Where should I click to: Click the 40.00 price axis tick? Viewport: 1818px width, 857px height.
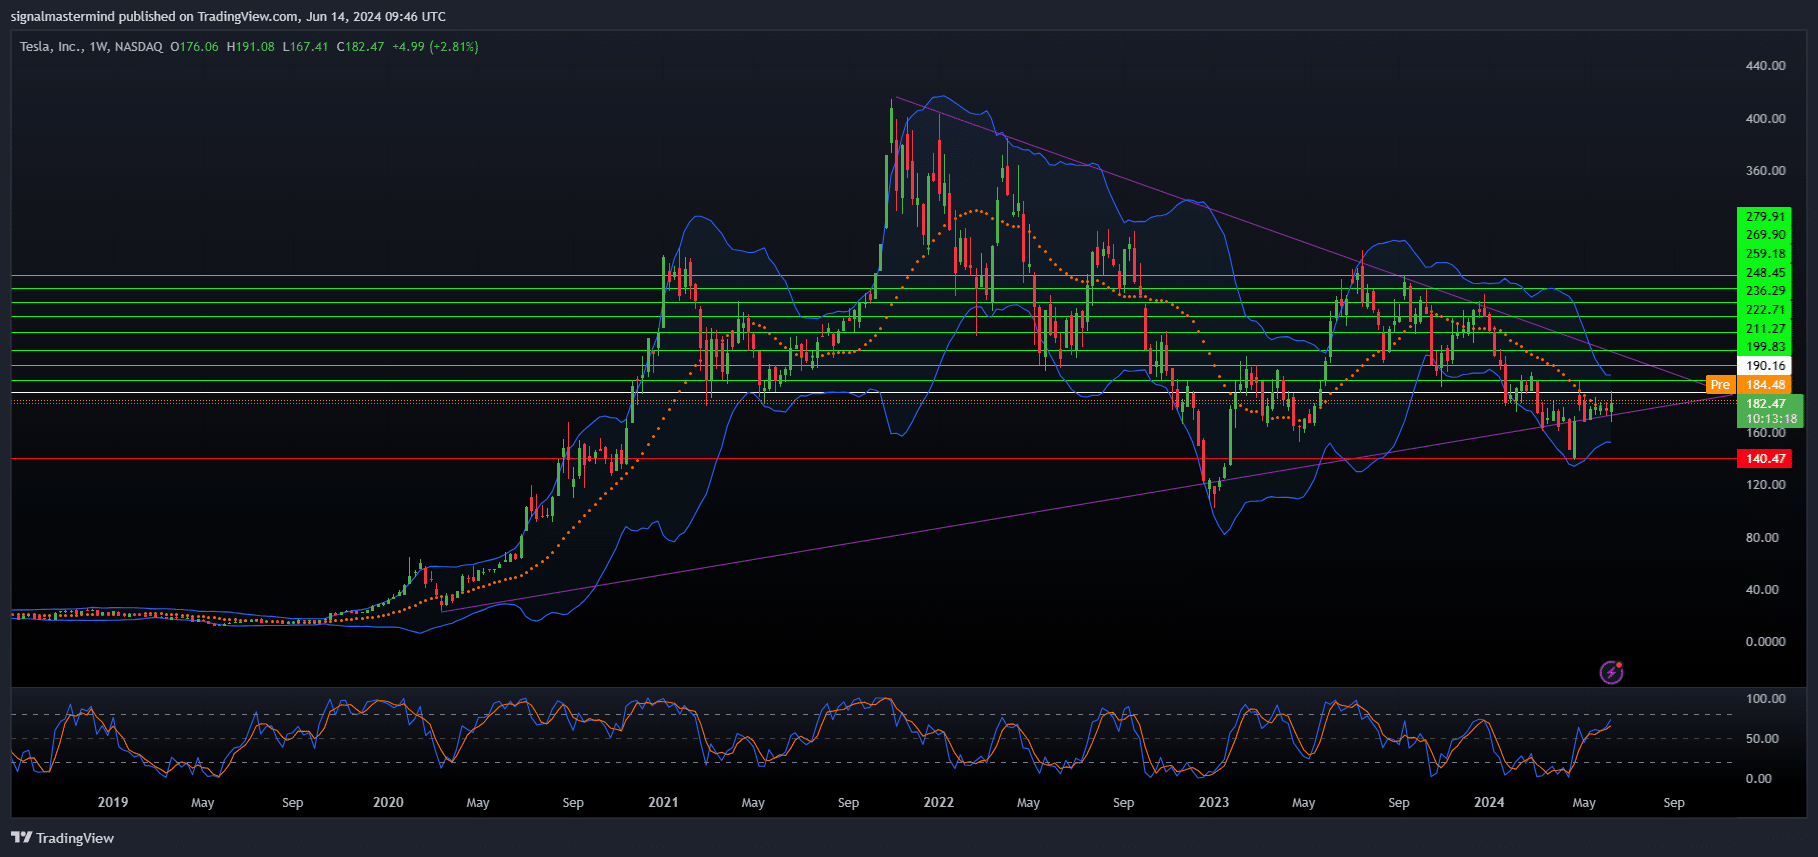pyautogui.click(x=1762, y=590)
